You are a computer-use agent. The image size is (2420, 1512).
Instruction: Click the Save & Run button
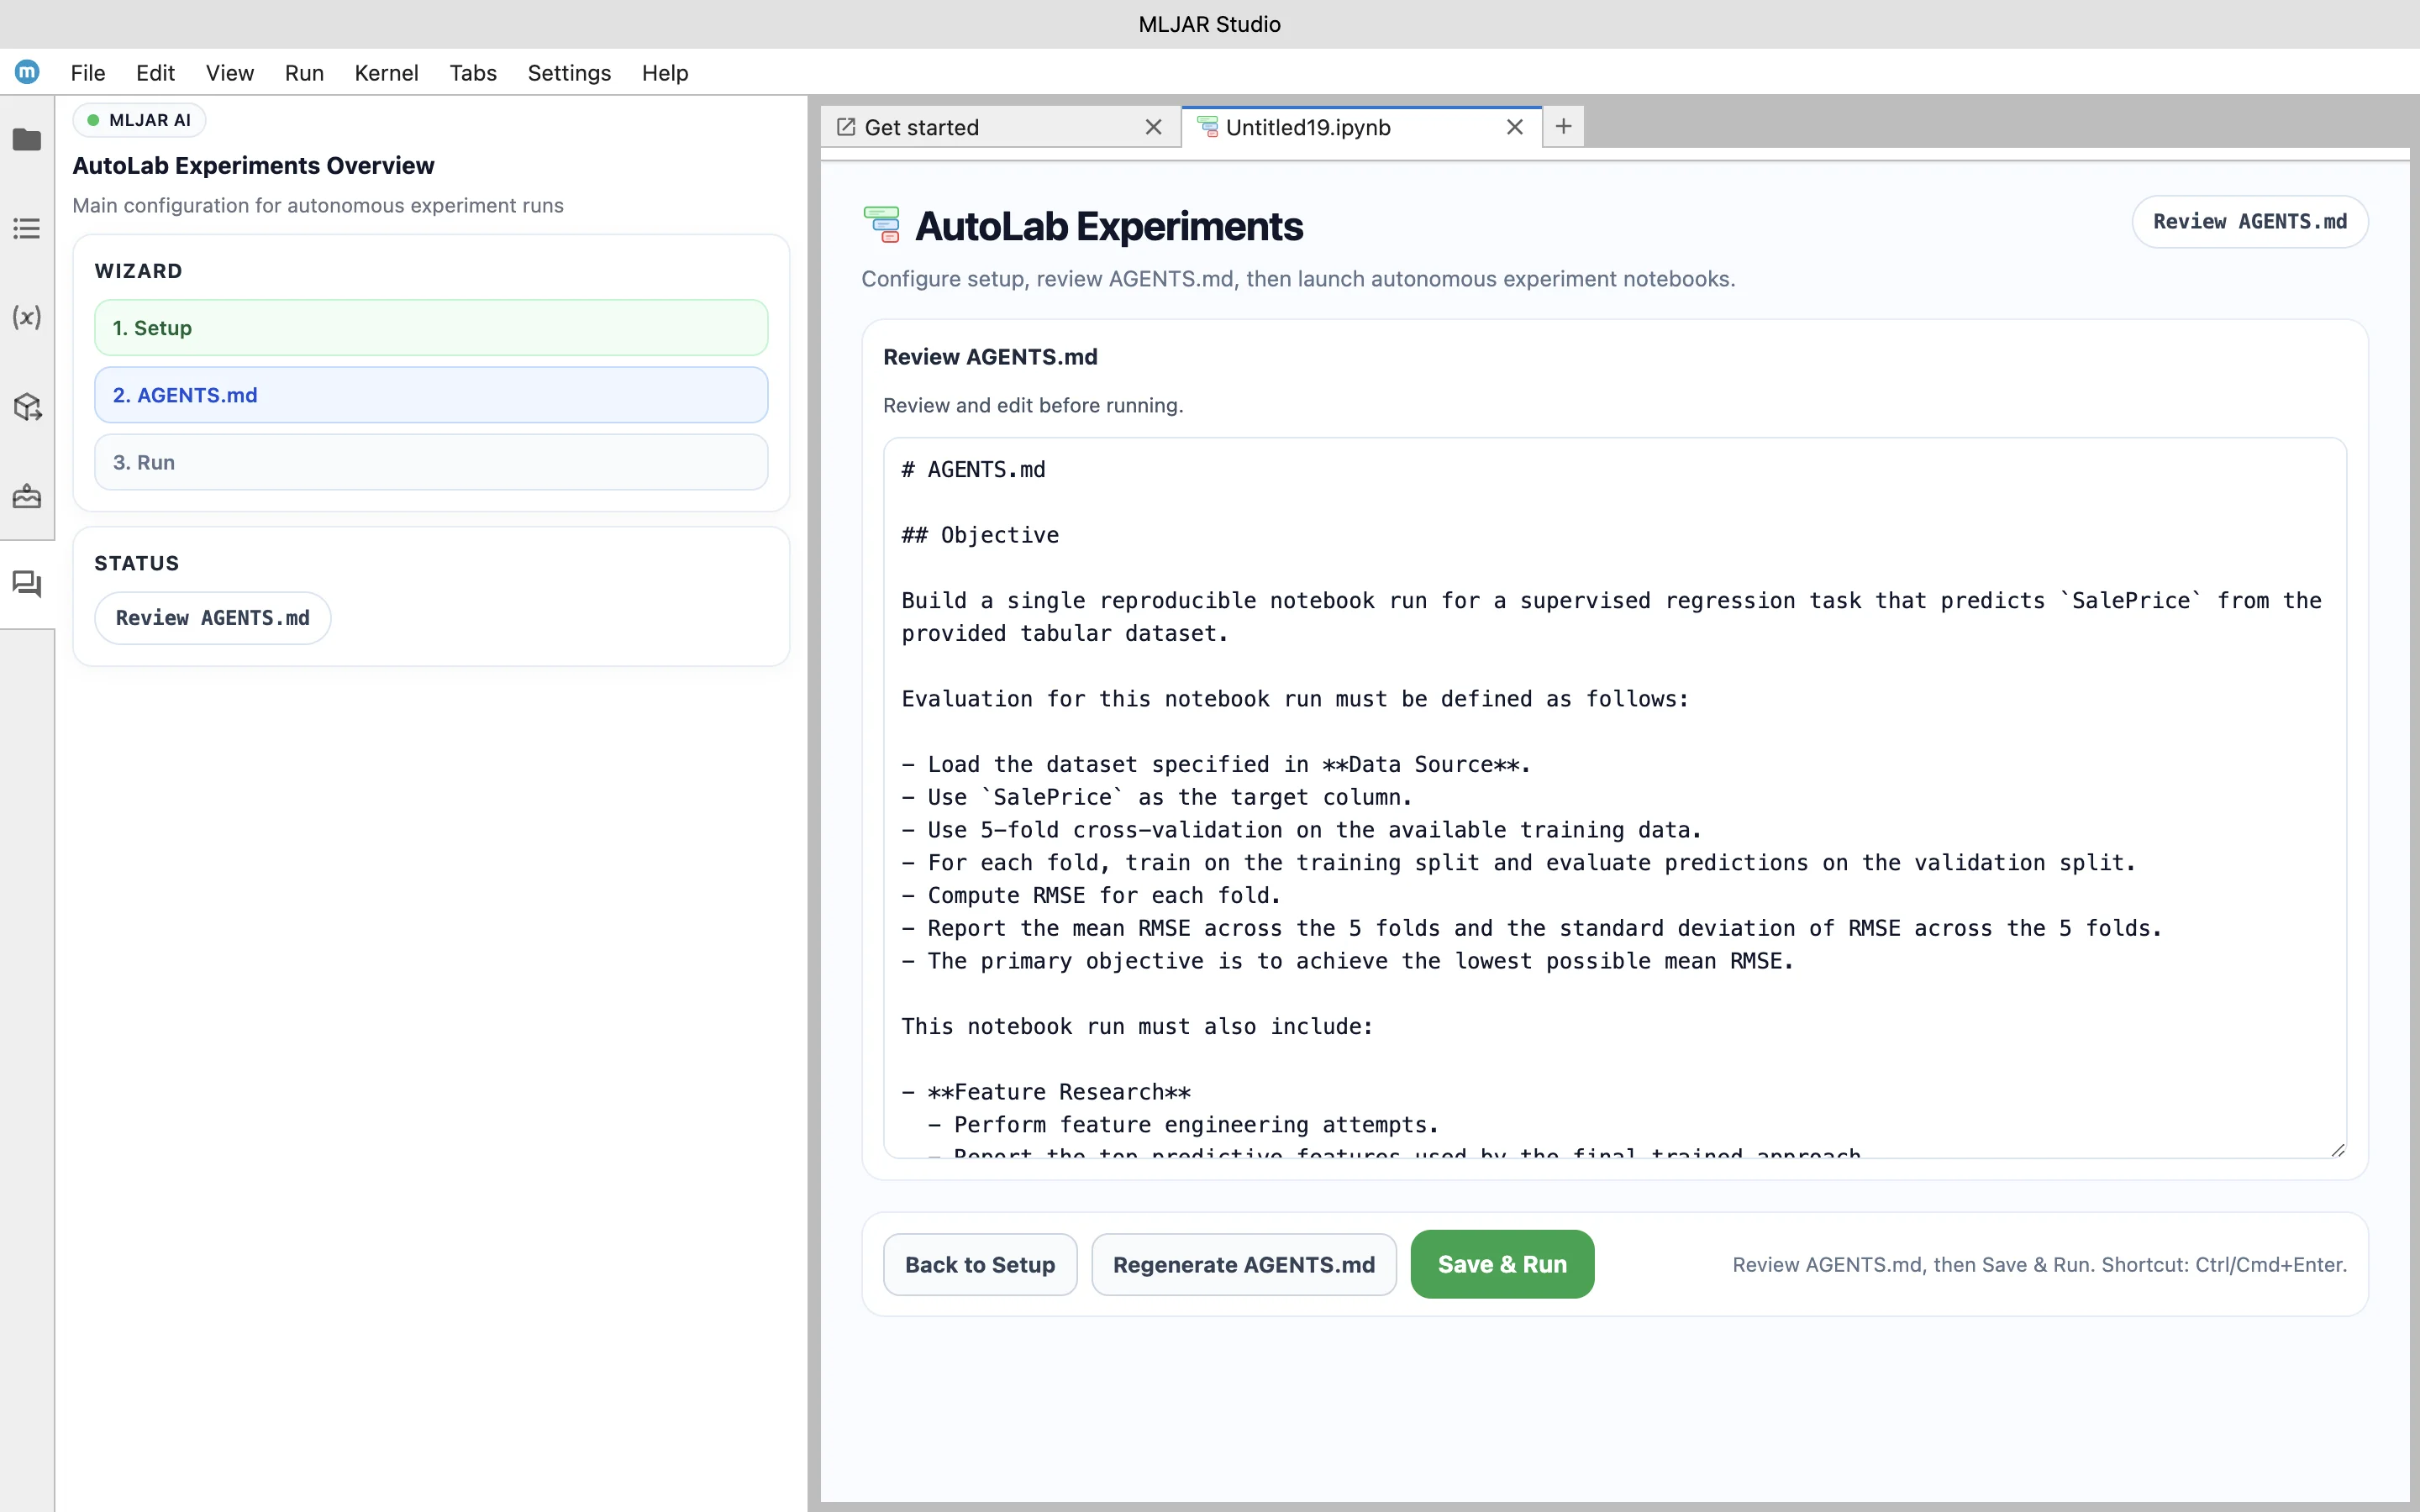tap(1502, 1264)
